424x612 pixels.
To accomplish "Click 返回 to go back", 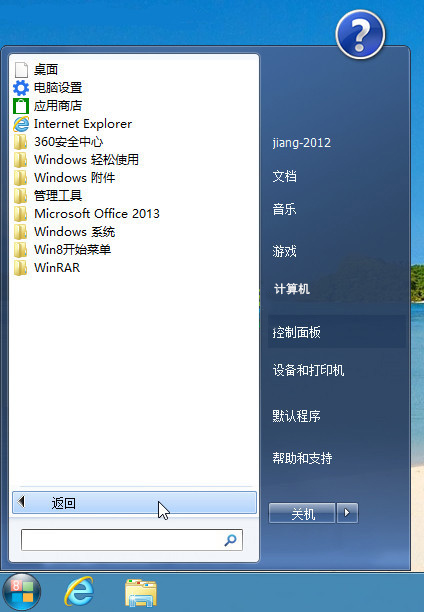I will point(134,502).
